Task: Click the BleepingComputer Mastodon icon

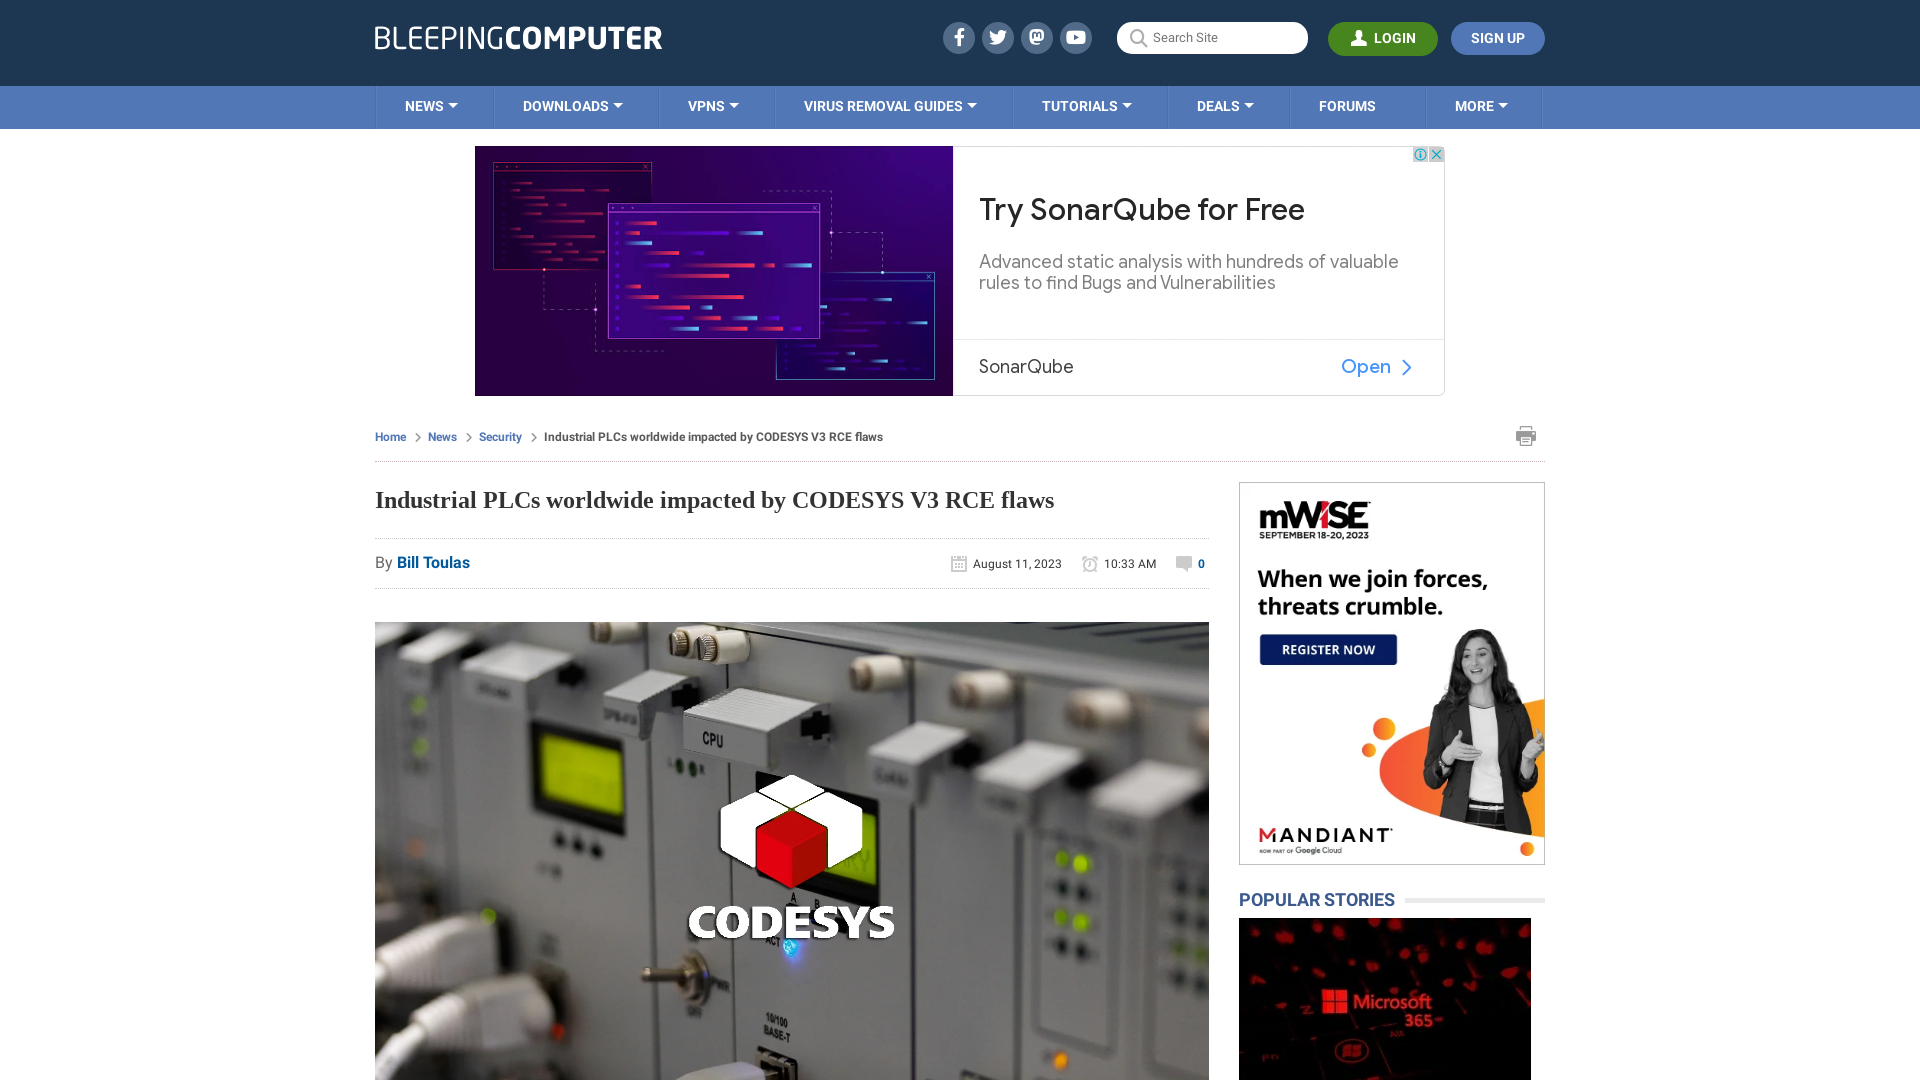Action: tap(1036, 37)
